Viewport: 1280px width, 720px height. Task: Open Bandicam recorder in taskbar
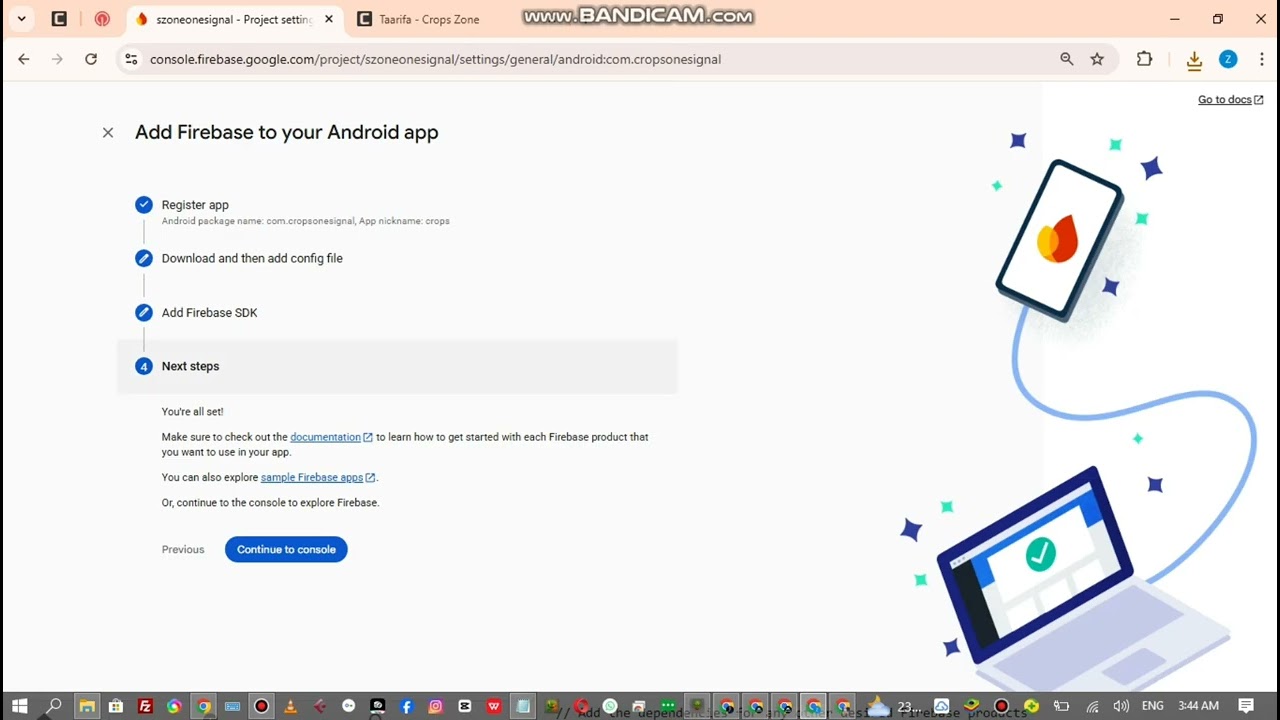pyautogui.click(x=261, y=706)
